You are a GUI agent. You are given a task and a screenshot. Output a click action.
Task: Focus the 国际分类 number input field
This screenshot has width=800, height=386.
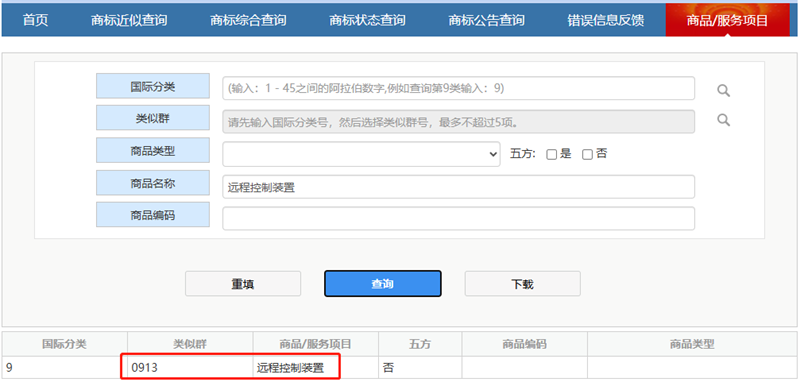pyautogui.click(x=458, y=88)
